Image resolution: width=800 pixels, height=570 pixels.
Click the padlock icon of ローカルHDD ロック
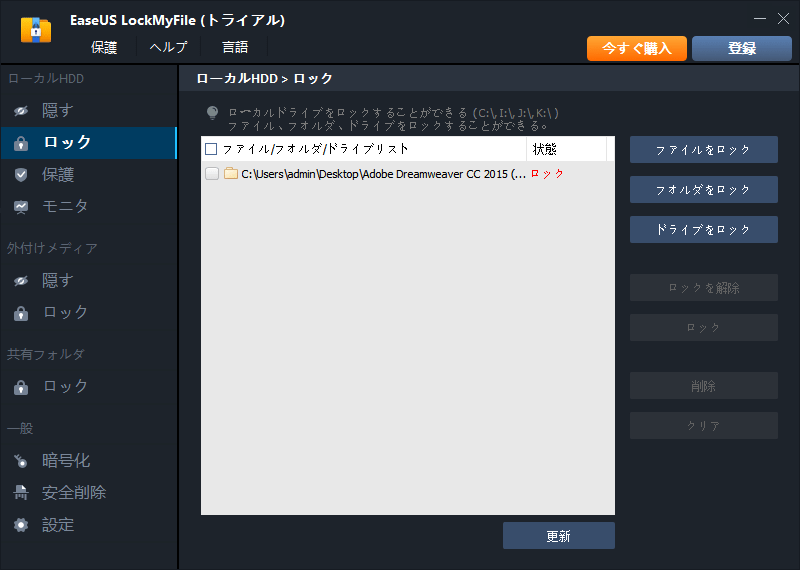pyautogui.click(x=21, y=143)
